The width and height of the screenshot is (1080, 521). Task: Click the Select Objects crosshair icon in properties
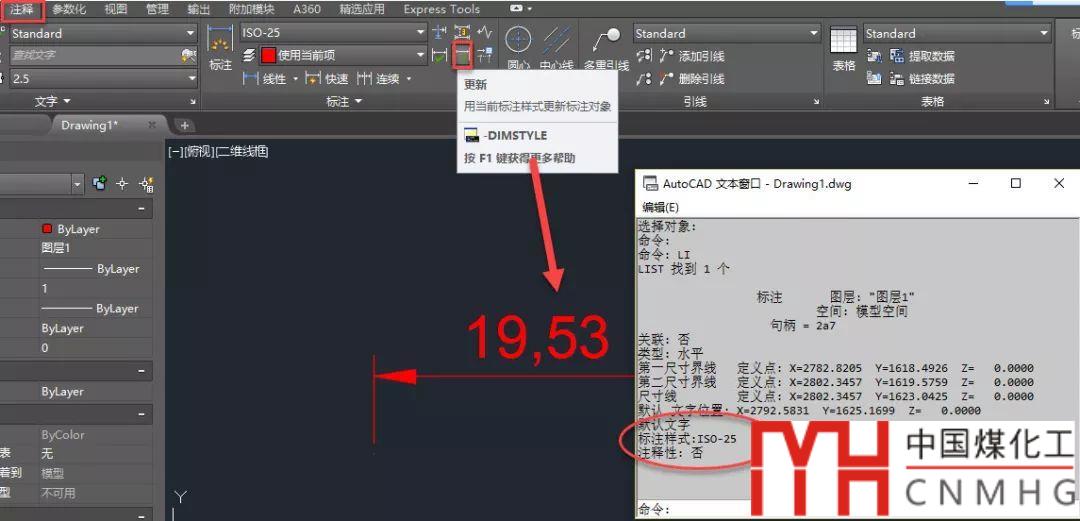122,184
